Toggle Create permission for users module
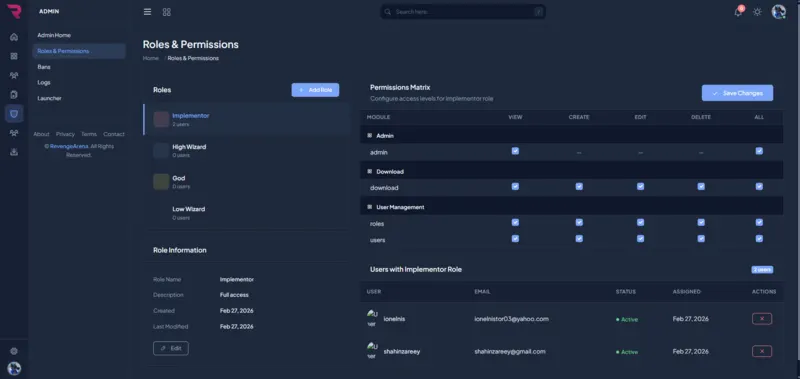800x379 pixels. click(x=579, y=239)
